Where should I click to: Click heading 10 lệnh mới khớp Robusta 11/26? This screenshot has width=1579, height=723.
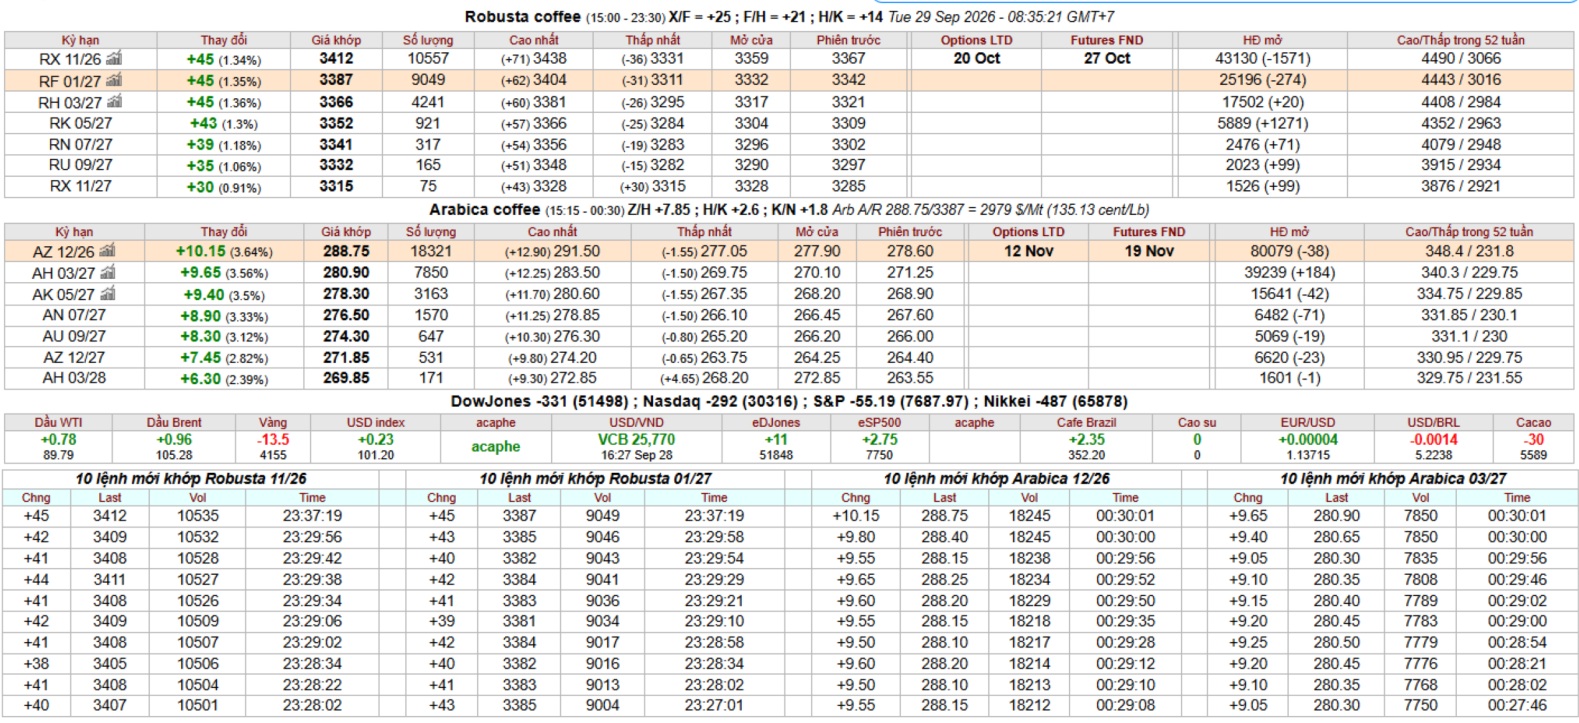[x=192, y=479]
